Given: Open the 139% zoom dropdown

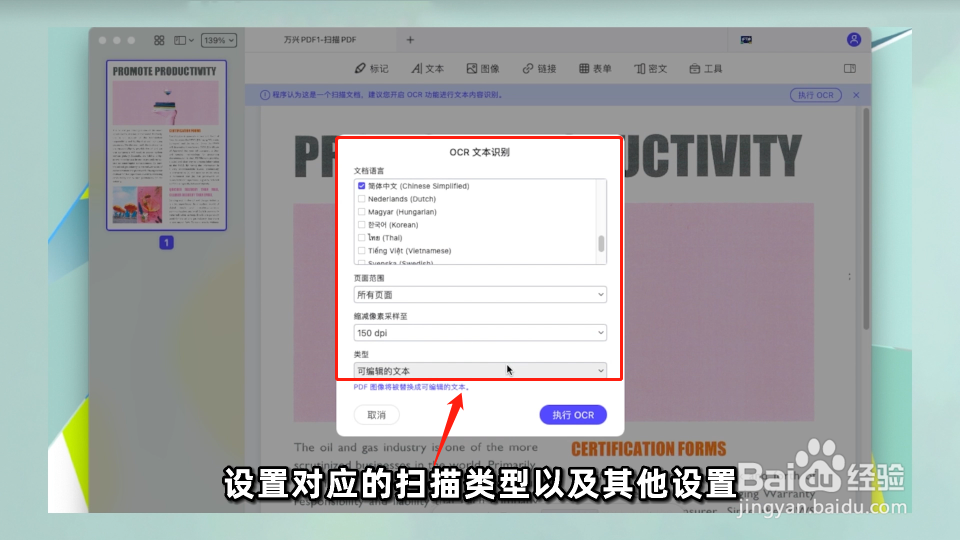Looking at the screenshot, I should pyautogui.click(x=219, y=40).
